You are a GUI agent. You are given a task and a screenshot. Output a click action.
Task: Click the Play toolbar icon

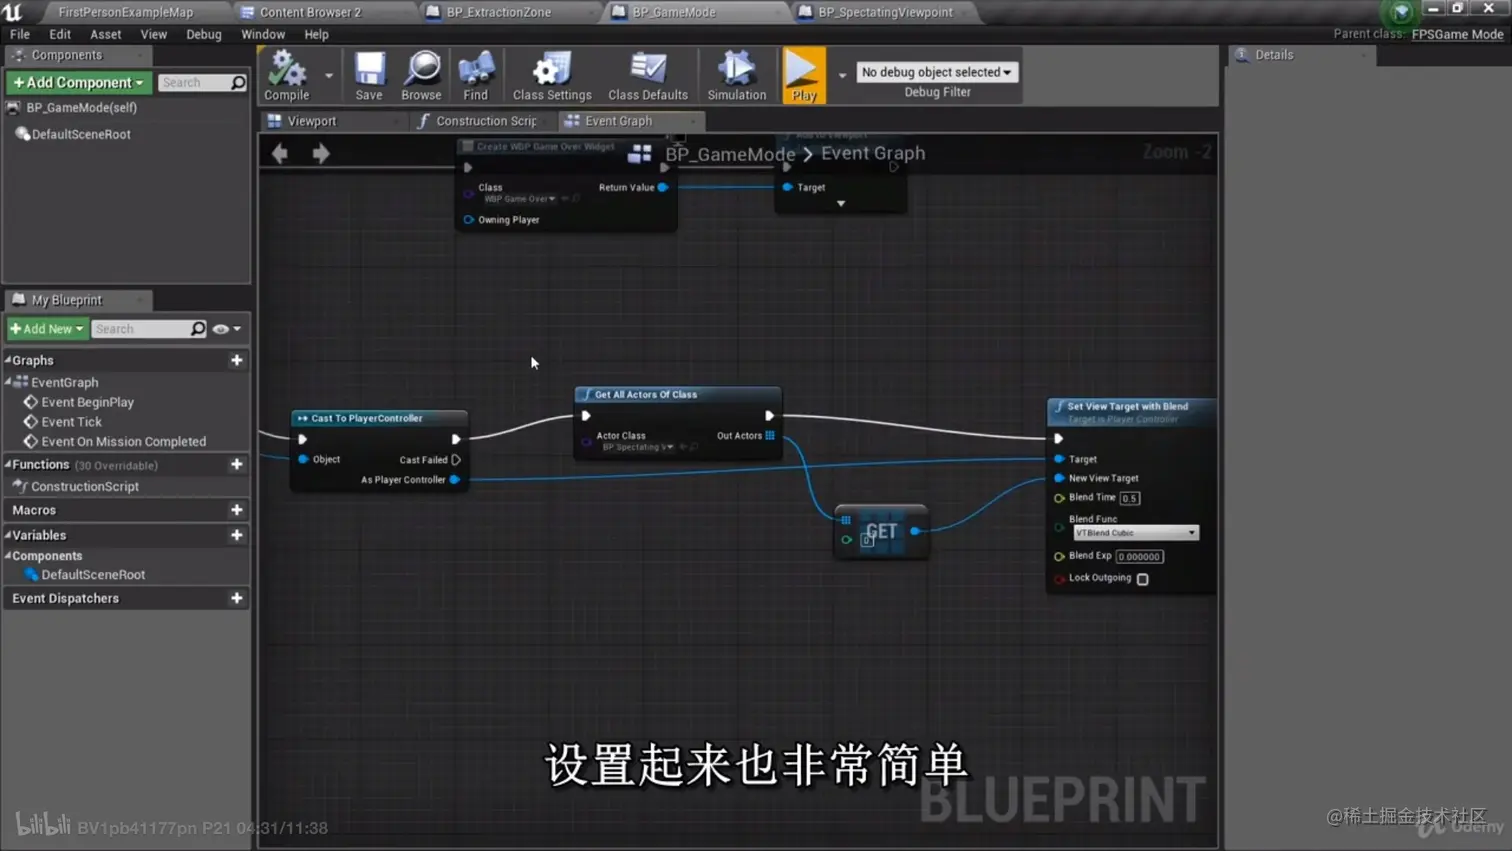804,75
